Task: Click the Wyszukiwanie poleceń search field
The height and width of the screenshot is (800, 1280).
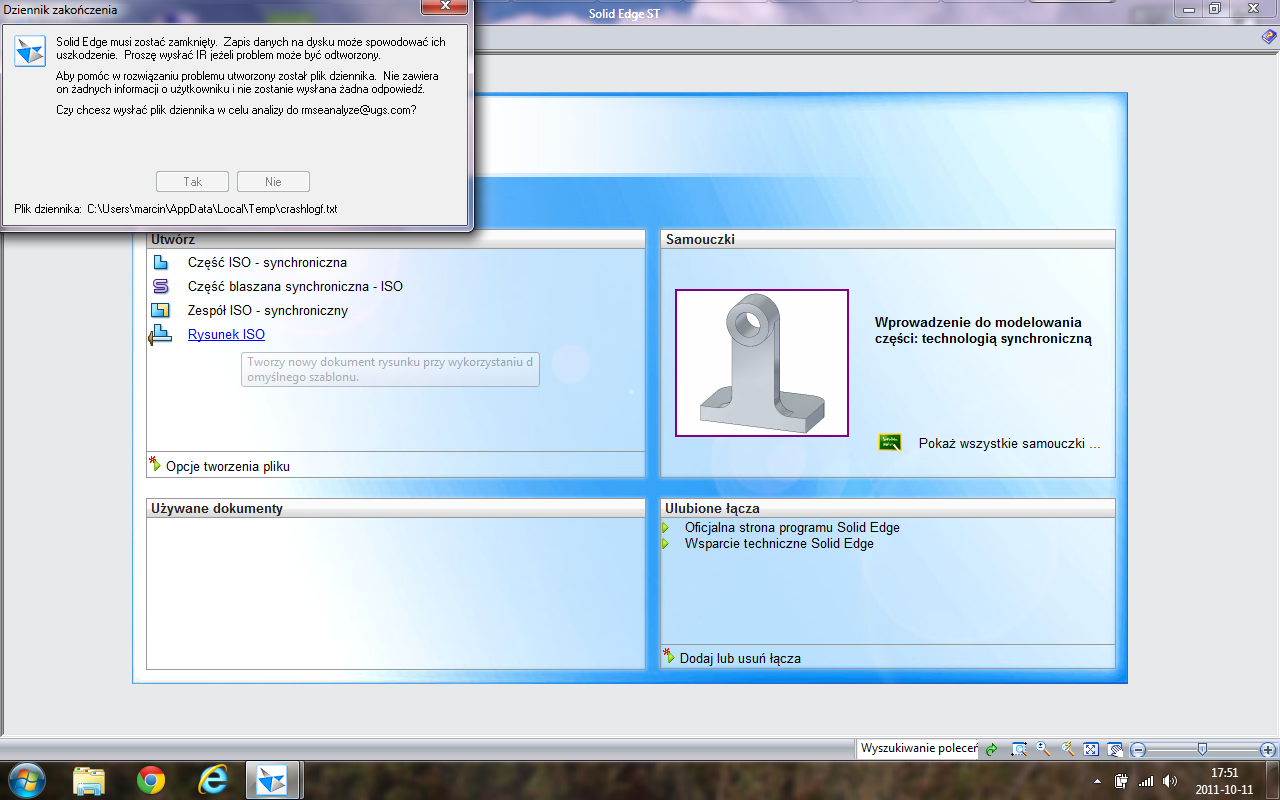Action: pos(918,749)
